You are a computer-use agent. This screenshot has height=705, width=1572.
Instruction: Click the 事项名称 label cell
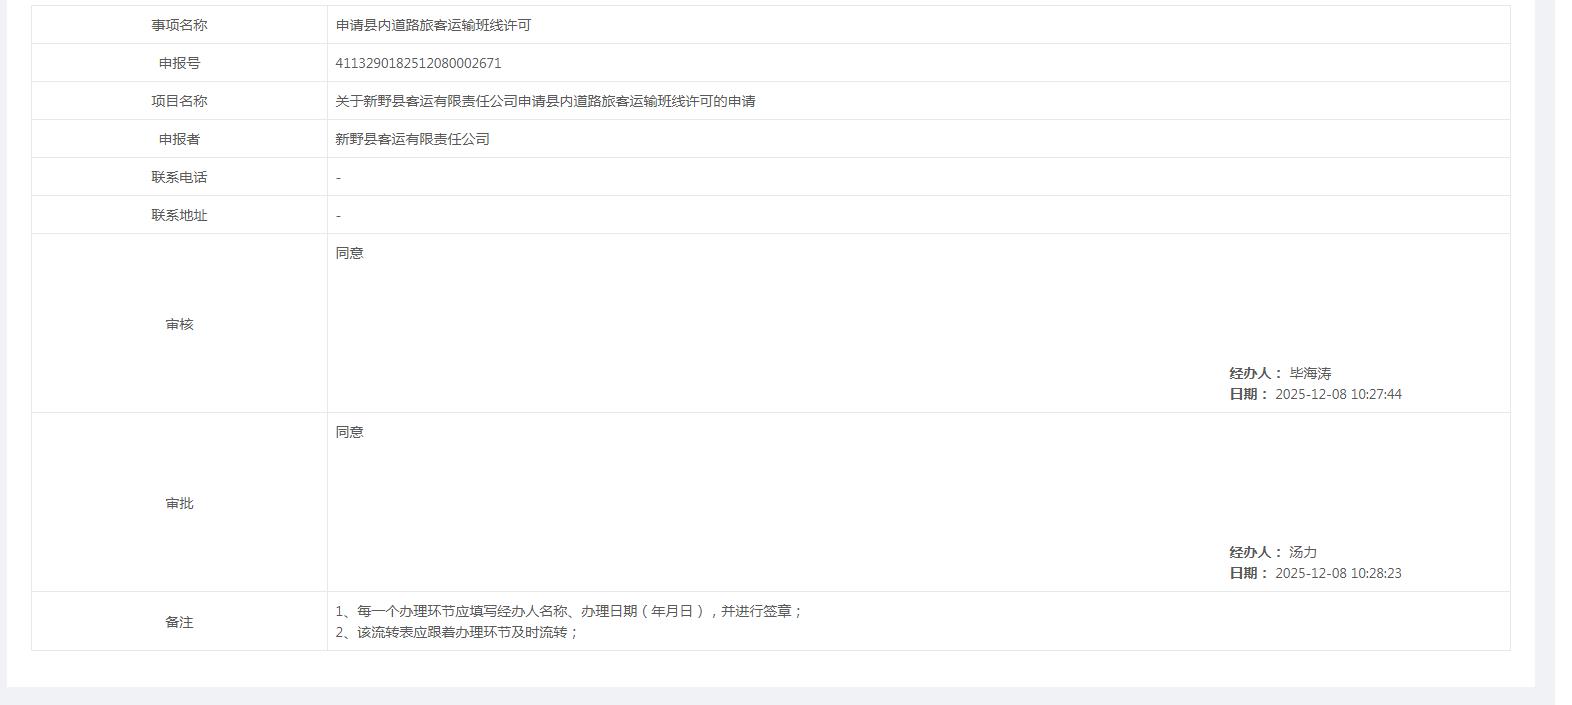pyautogui.click(x=179, y=25)
